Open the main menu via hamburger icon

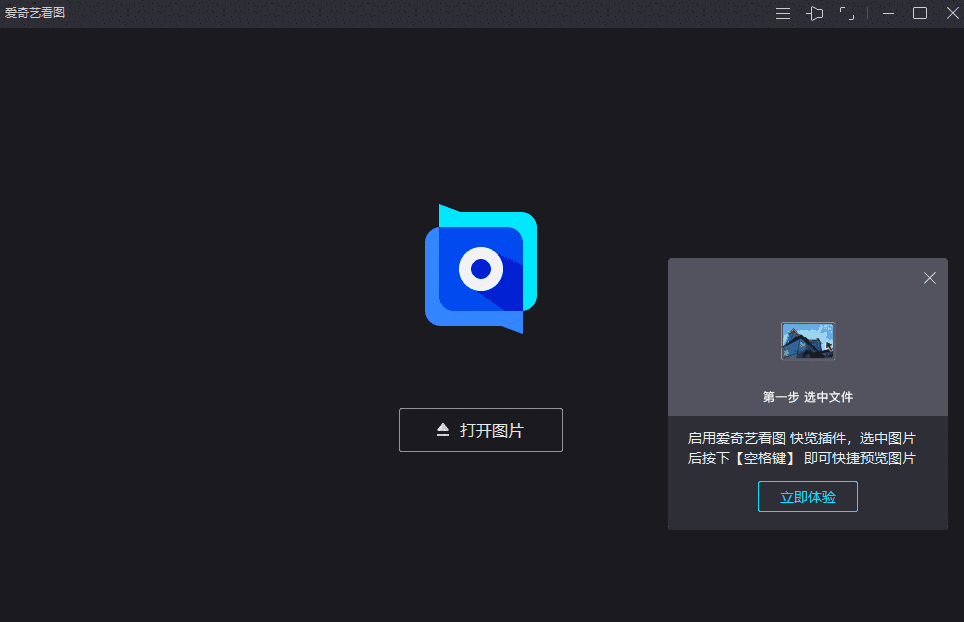coord(782,13)
